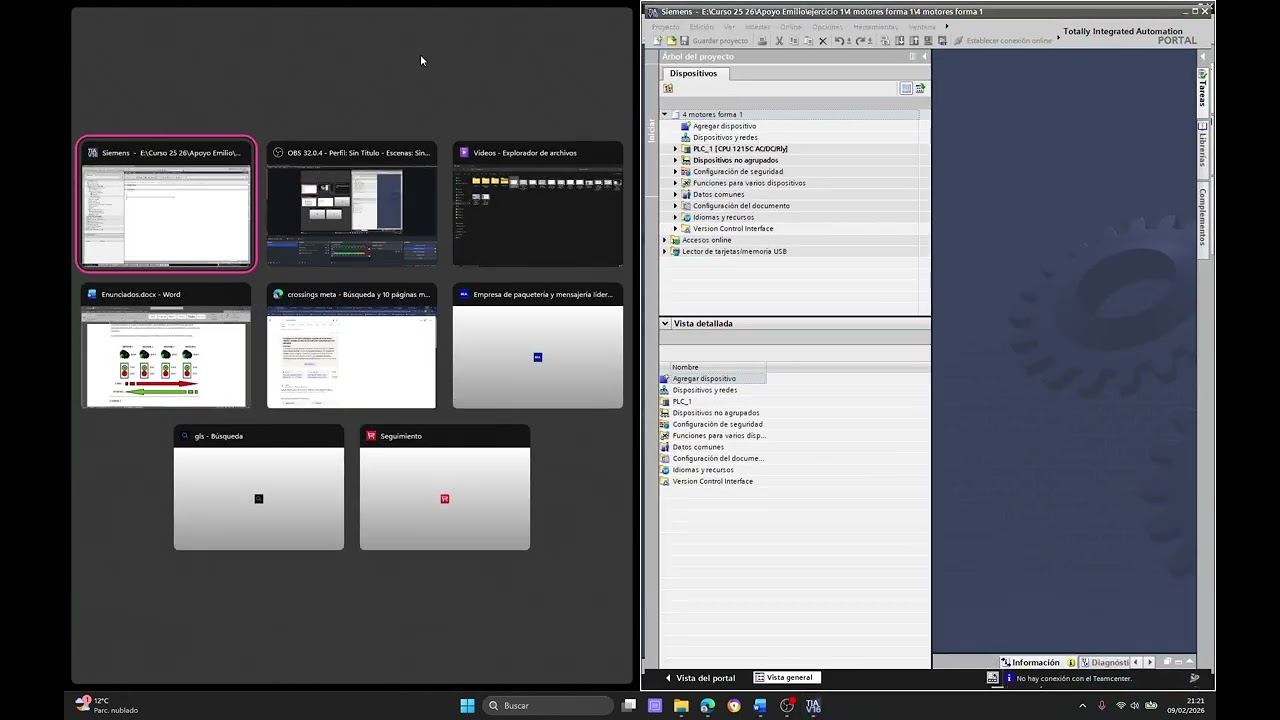Click the Buscar taskbar search box
This screenshot has height=720, width=1280.
coord(547,705)
